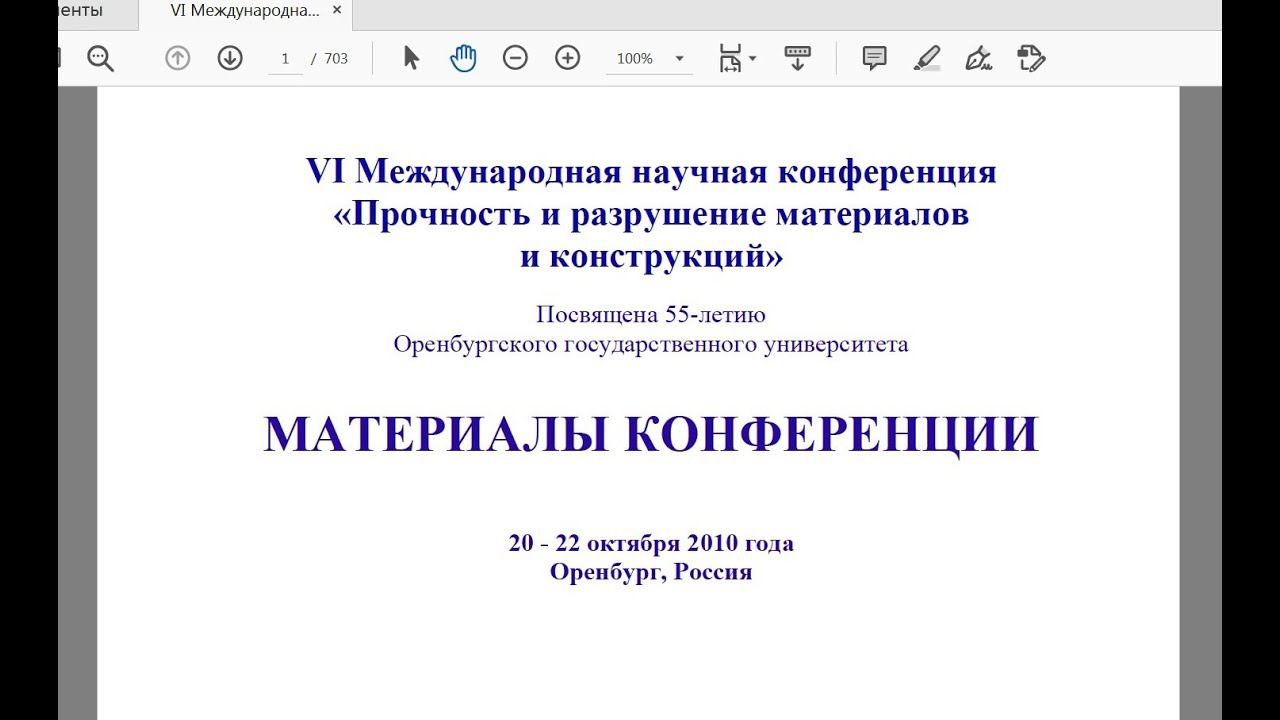
Task: Click the title line и конструкций»
Action: pos(651,258)
